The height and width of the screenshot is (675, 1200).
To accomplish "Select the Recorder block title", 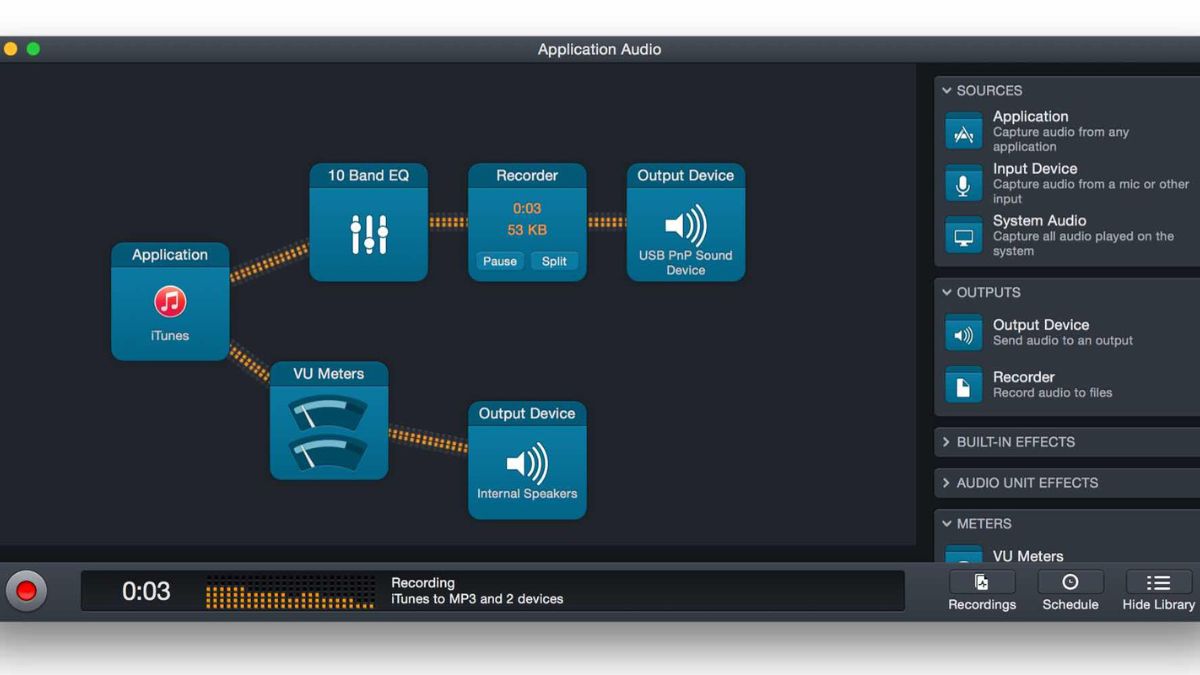I will click(x=527, y=175).
